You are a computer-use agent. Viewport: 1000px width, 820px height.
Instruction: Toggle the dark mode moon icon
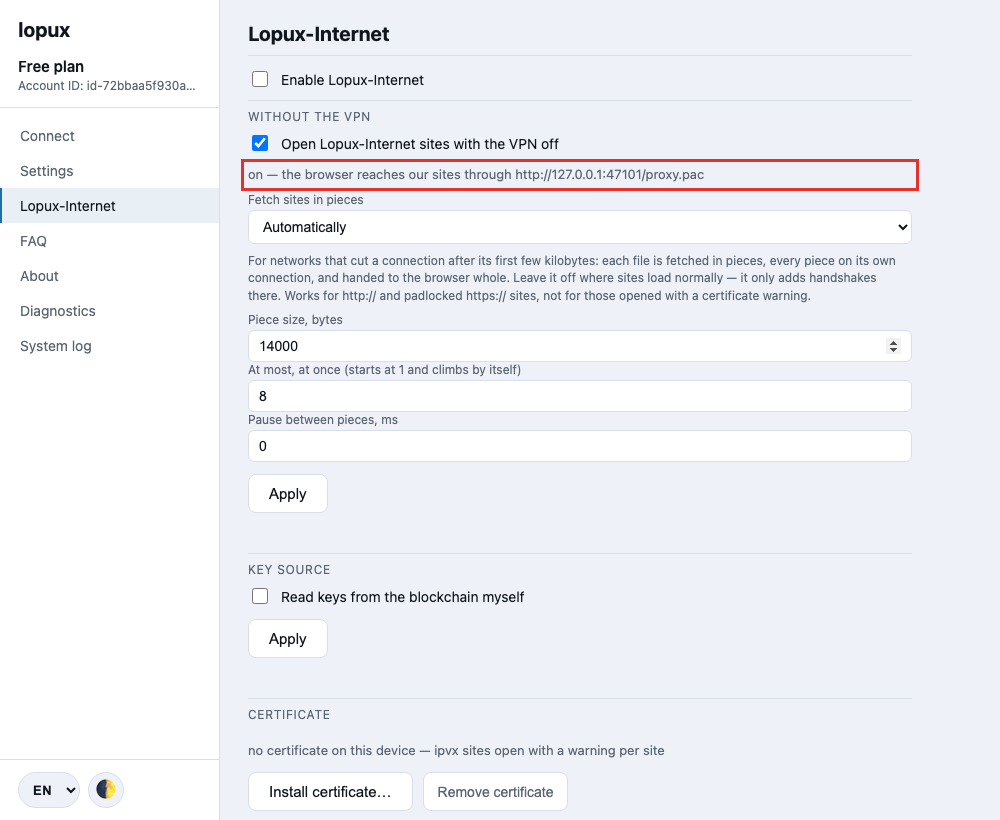(106, 790)
